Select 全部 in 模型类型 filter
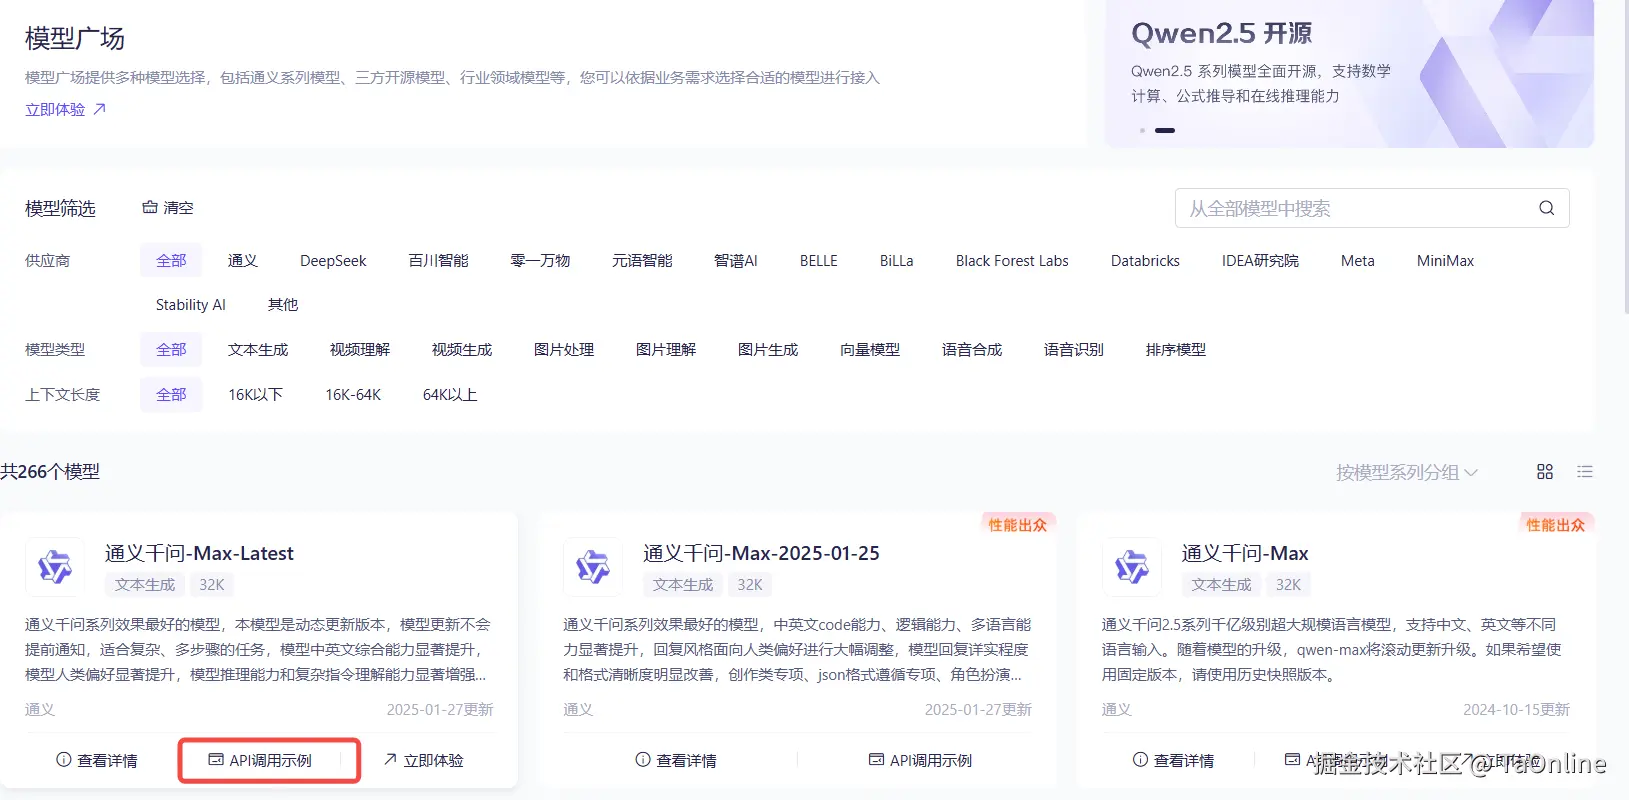1629x800 pixels. (x=171, y=349)
